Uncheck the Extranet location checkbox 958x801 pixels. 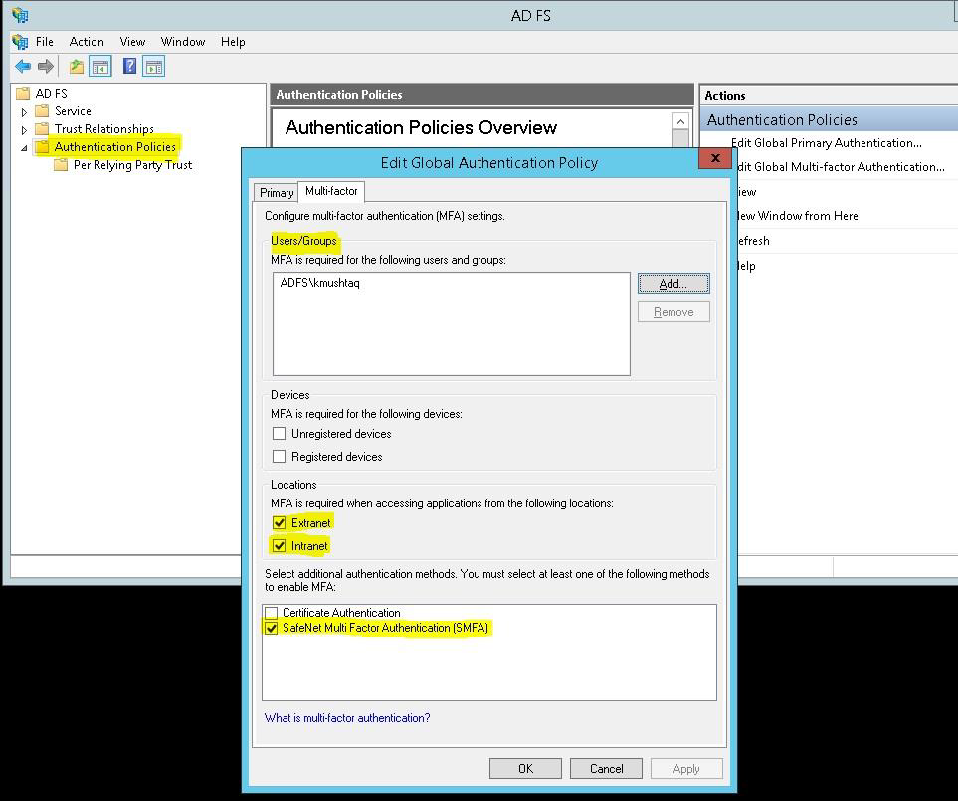click(x=280, y=522)
